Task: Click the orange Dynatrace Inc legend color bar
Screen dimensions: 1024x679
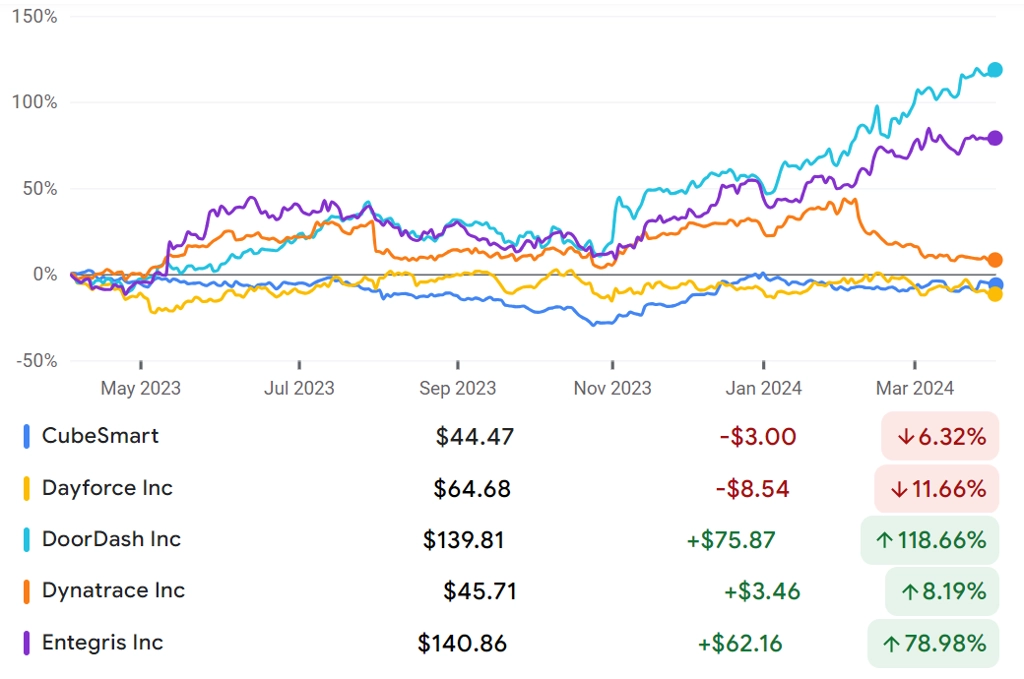Action: [26, 592]
